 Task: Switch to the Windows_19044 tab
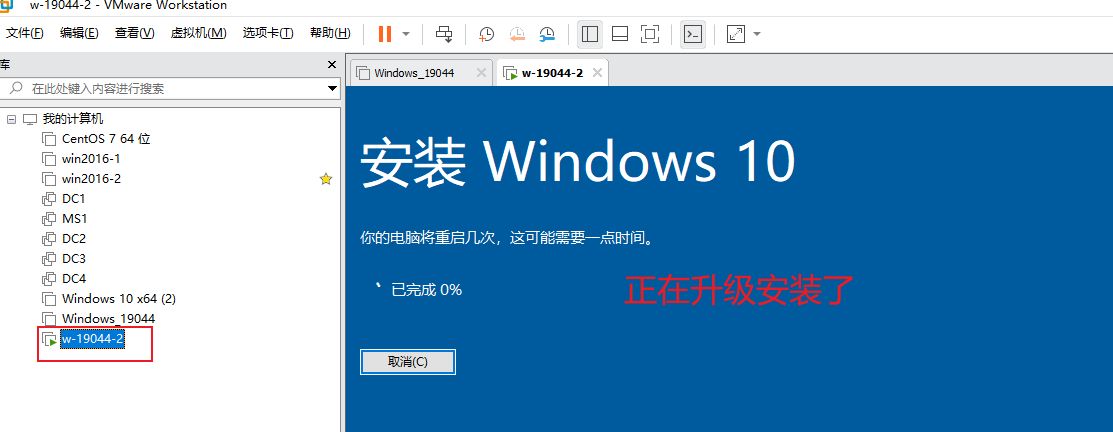pos(412,73)
